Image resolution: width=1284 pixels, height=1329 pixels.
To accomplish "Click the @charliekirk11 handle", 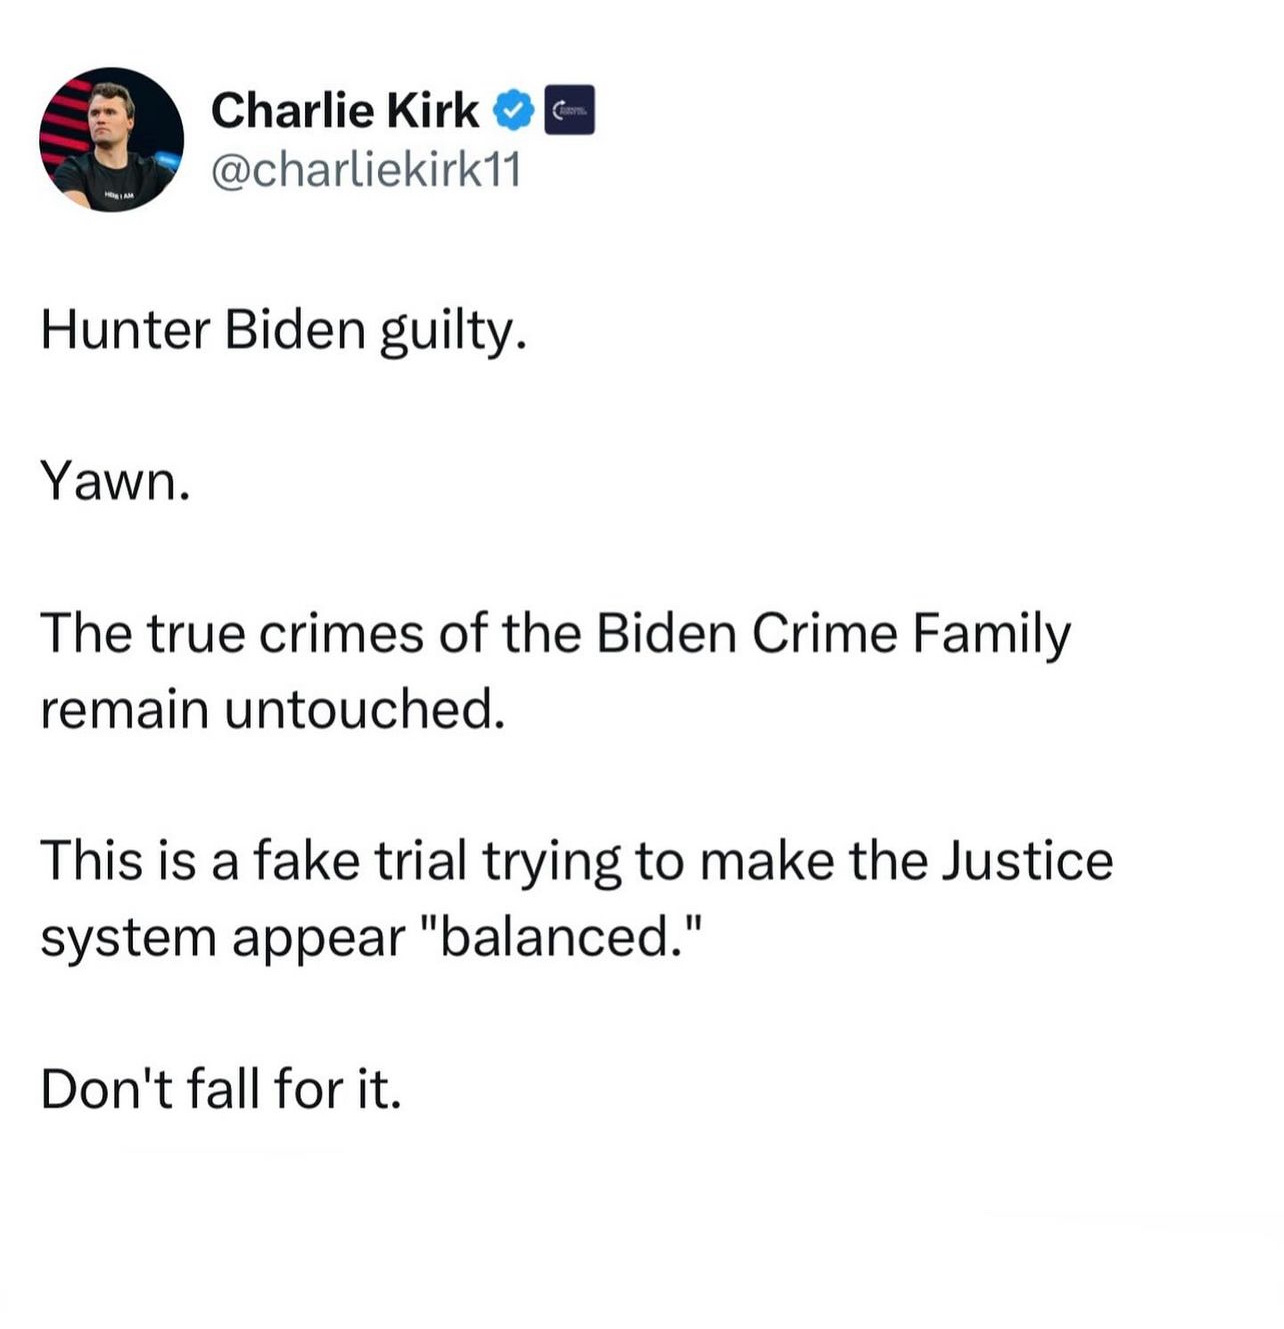I will [366, 170].
